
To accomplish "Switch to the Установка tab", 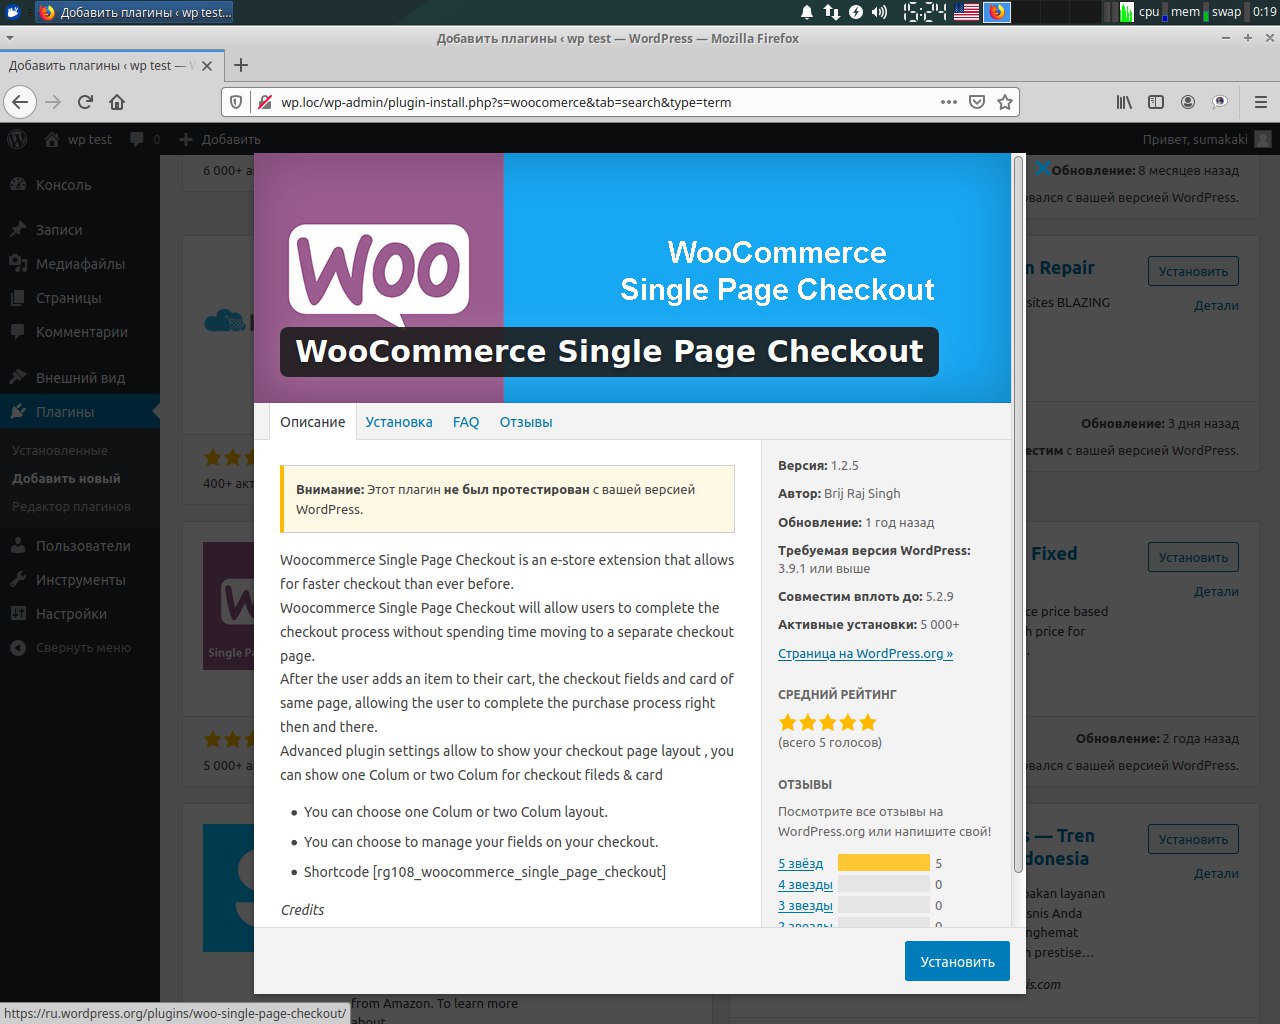I will point(399,422).
